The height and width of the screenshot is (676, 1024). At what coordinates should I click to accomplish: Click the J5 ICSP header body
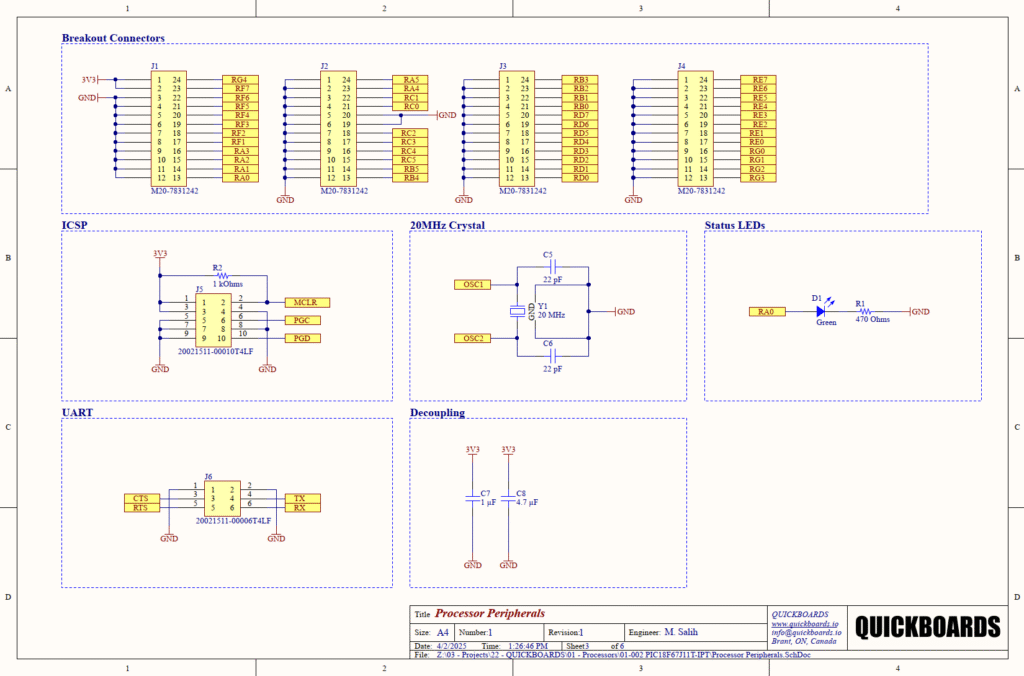pos(213,320)
